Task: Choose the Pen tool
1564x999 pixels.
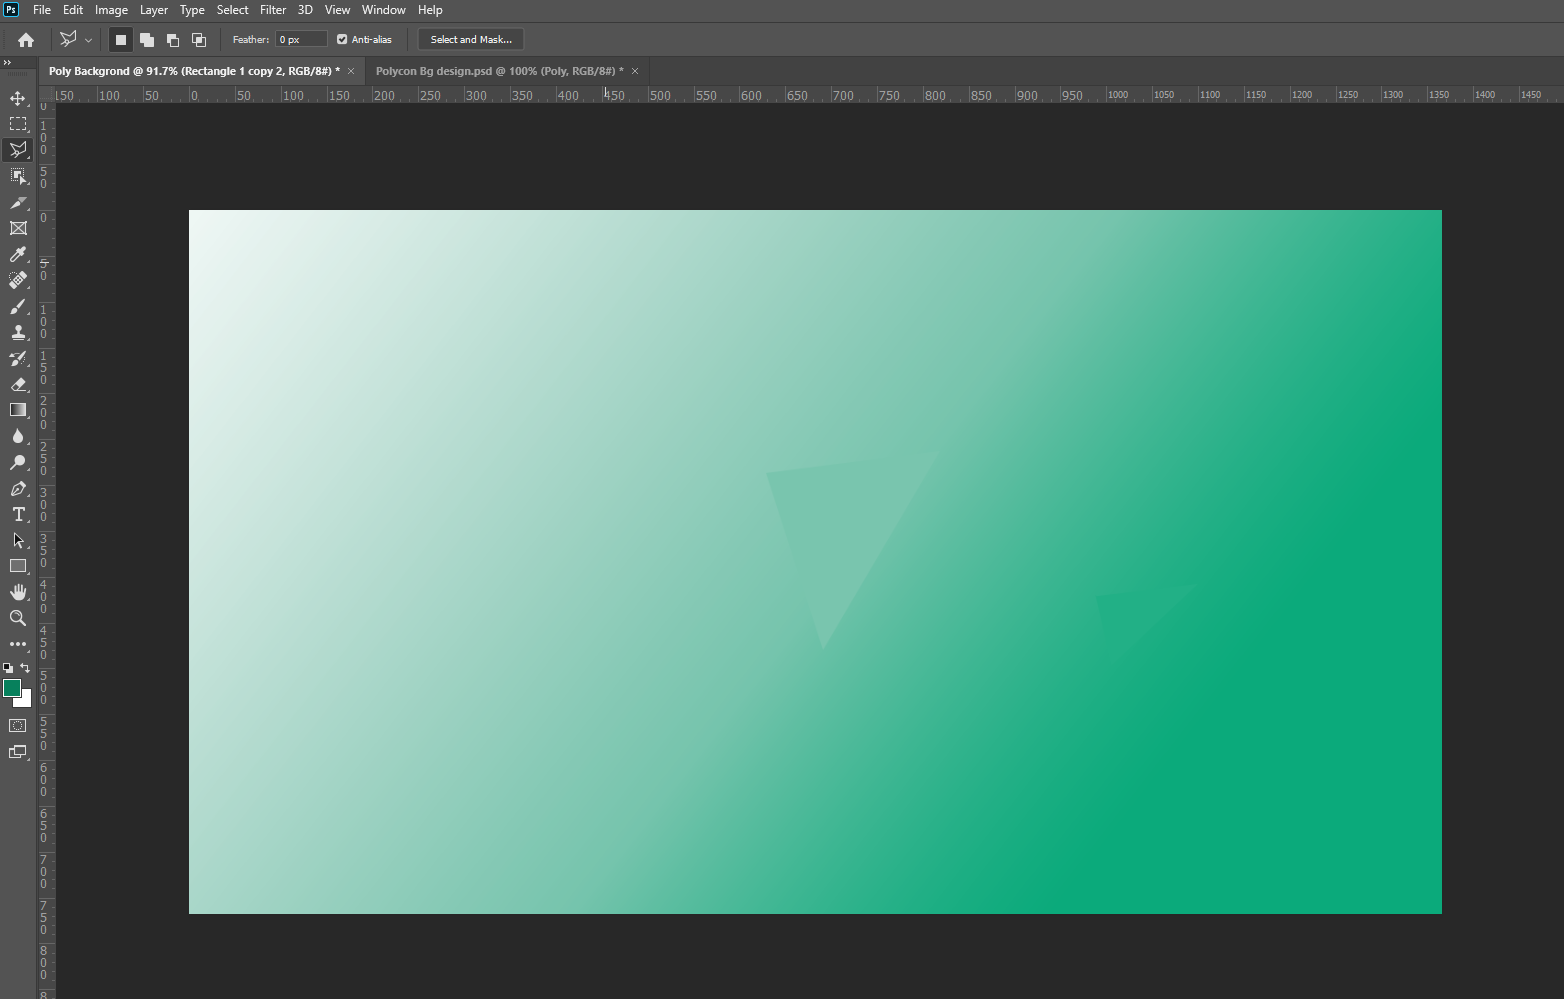Action: (18, 488)
